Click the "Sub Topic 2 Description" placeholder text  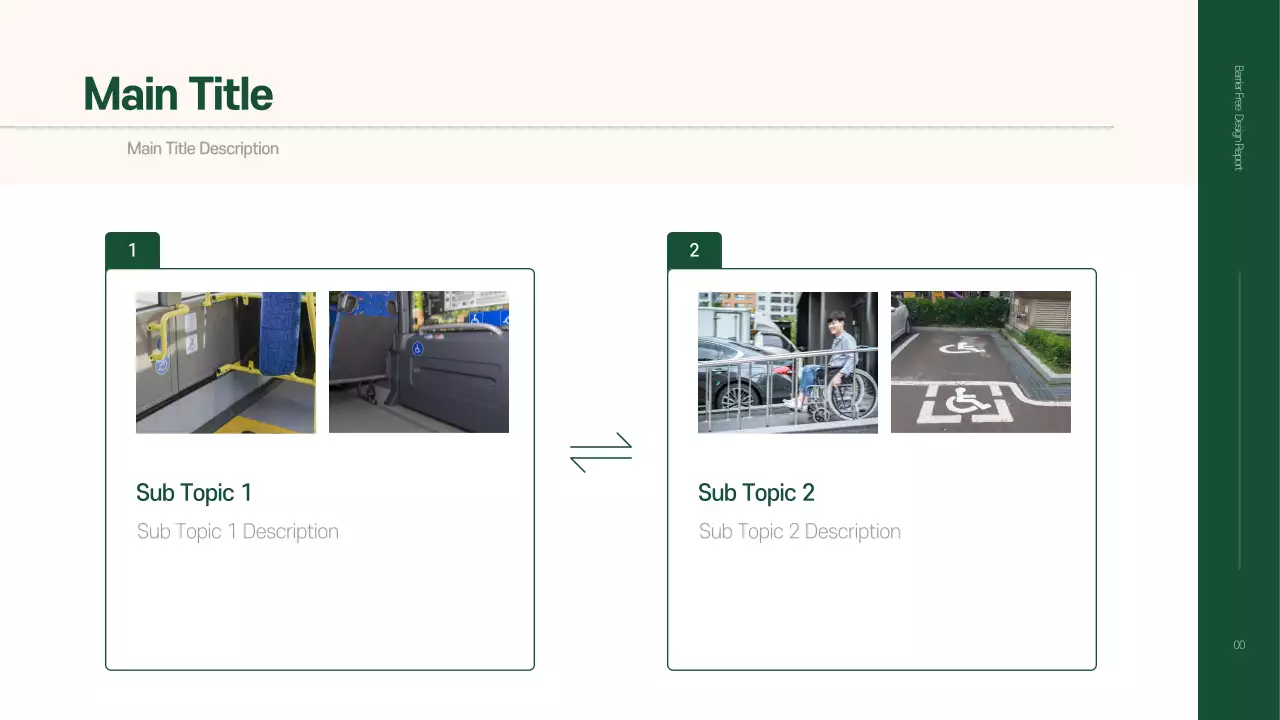click(x=800, y=531)
